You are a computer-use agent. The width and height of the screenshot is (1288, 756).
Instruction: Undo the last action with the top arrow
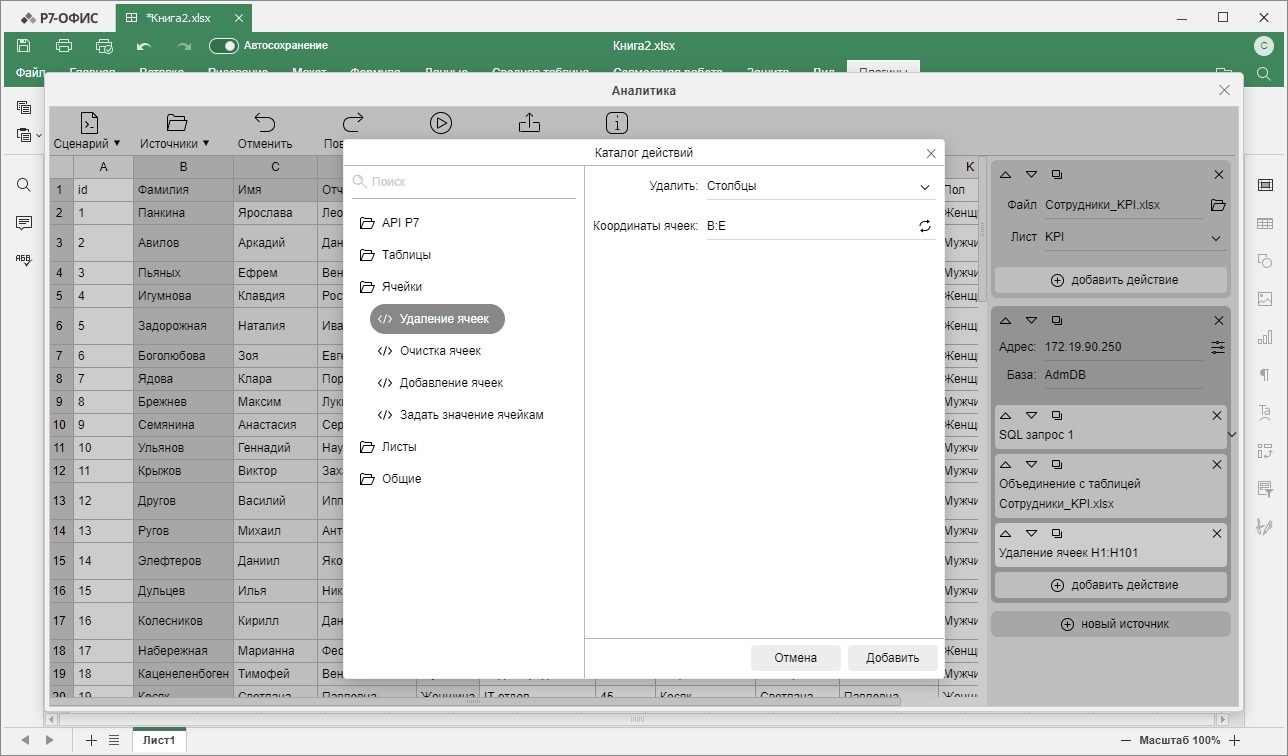144,46
